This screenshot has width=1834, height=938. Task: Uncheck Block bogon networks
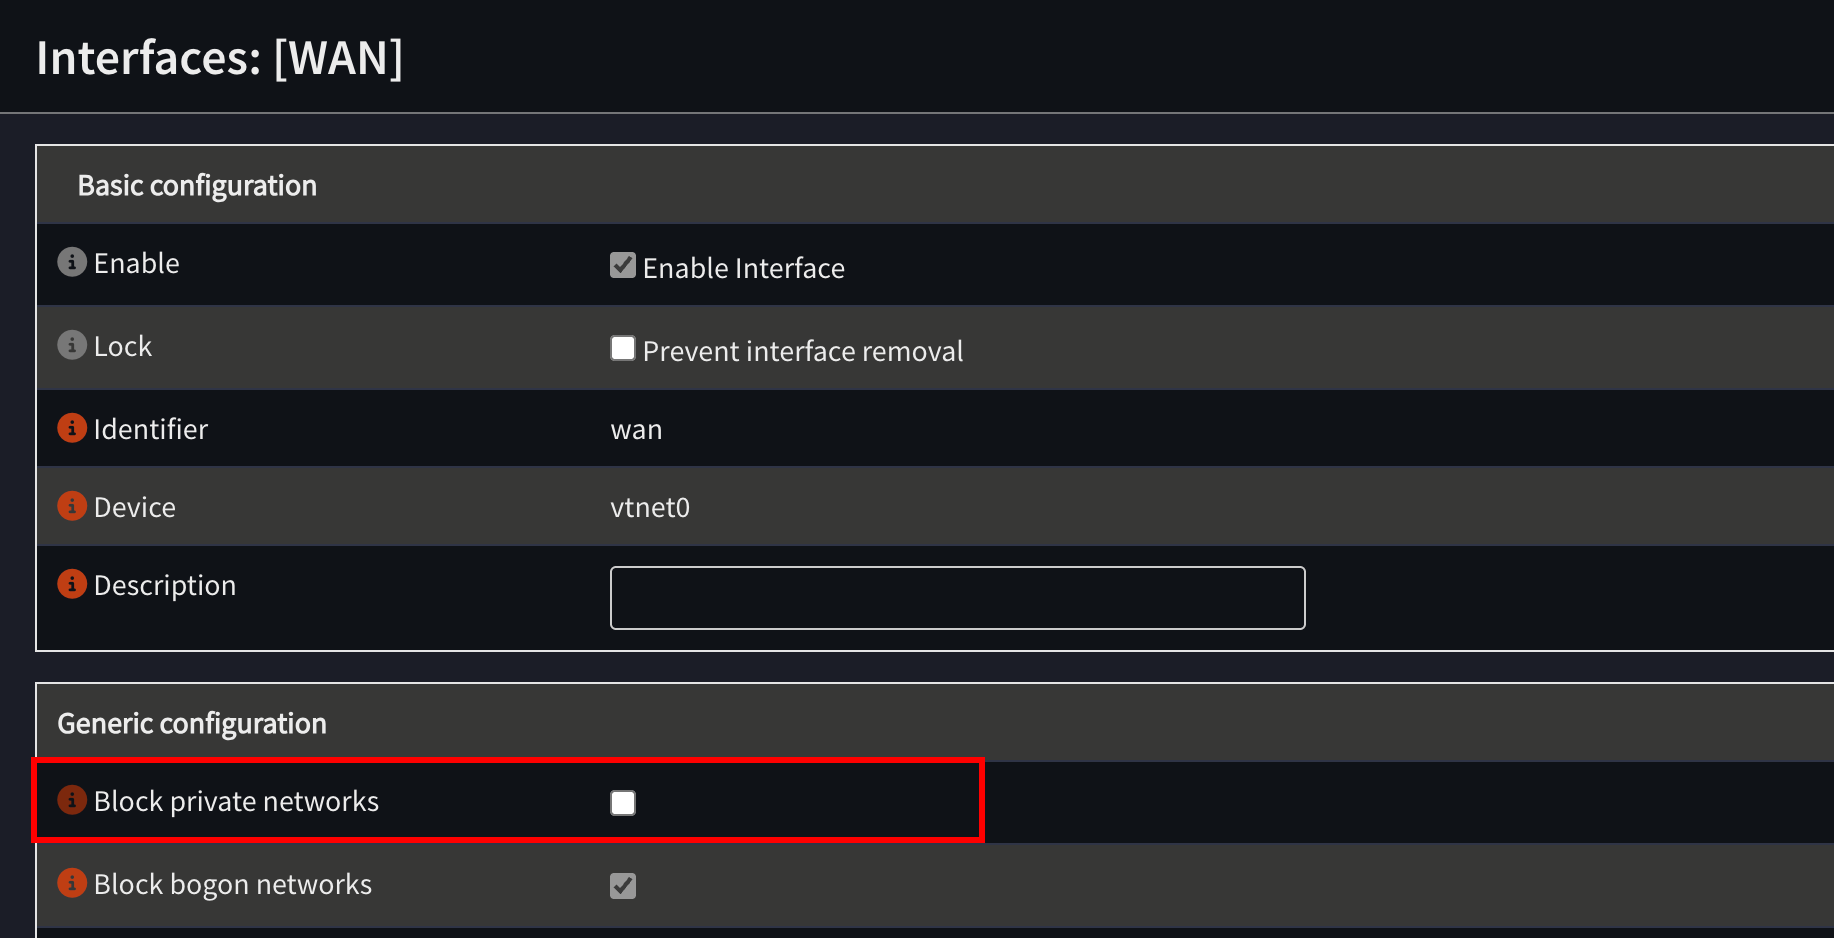(622, 885)
